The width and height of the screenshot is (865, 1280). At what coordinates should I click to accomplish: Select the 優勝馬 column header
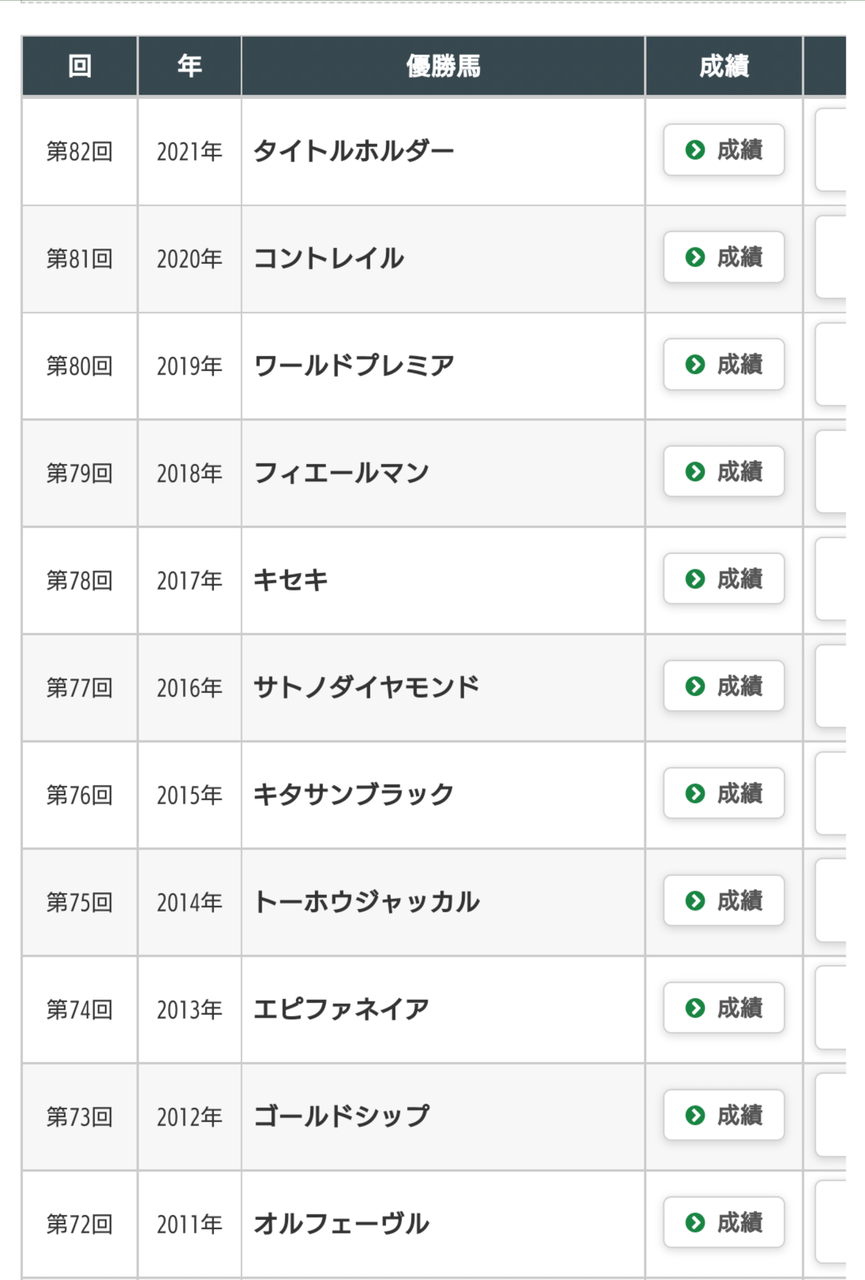point(443,66)
